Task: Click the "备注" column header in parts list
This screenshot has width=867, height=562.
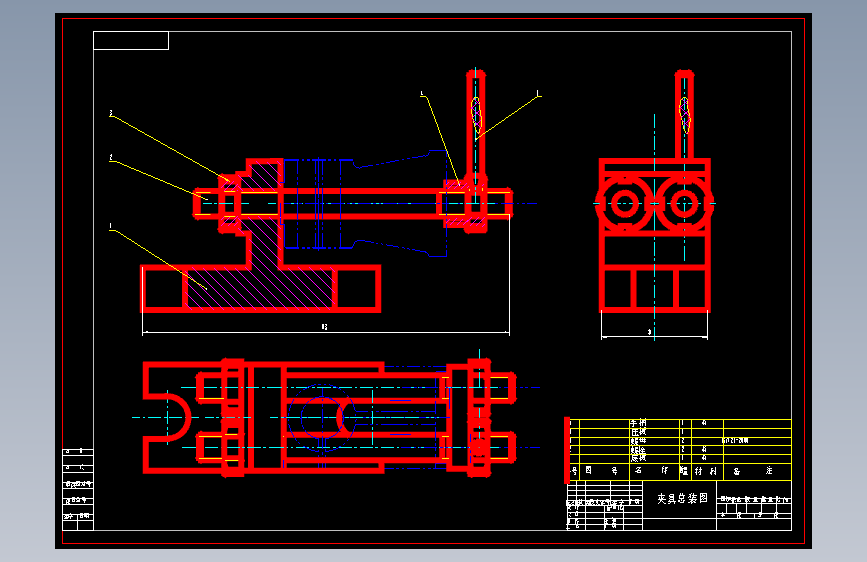Action: (753, 471)
